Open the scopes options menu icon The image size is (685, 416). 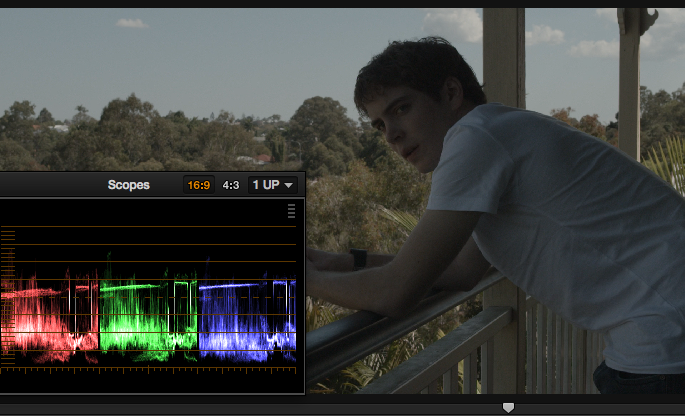point(291,211)
